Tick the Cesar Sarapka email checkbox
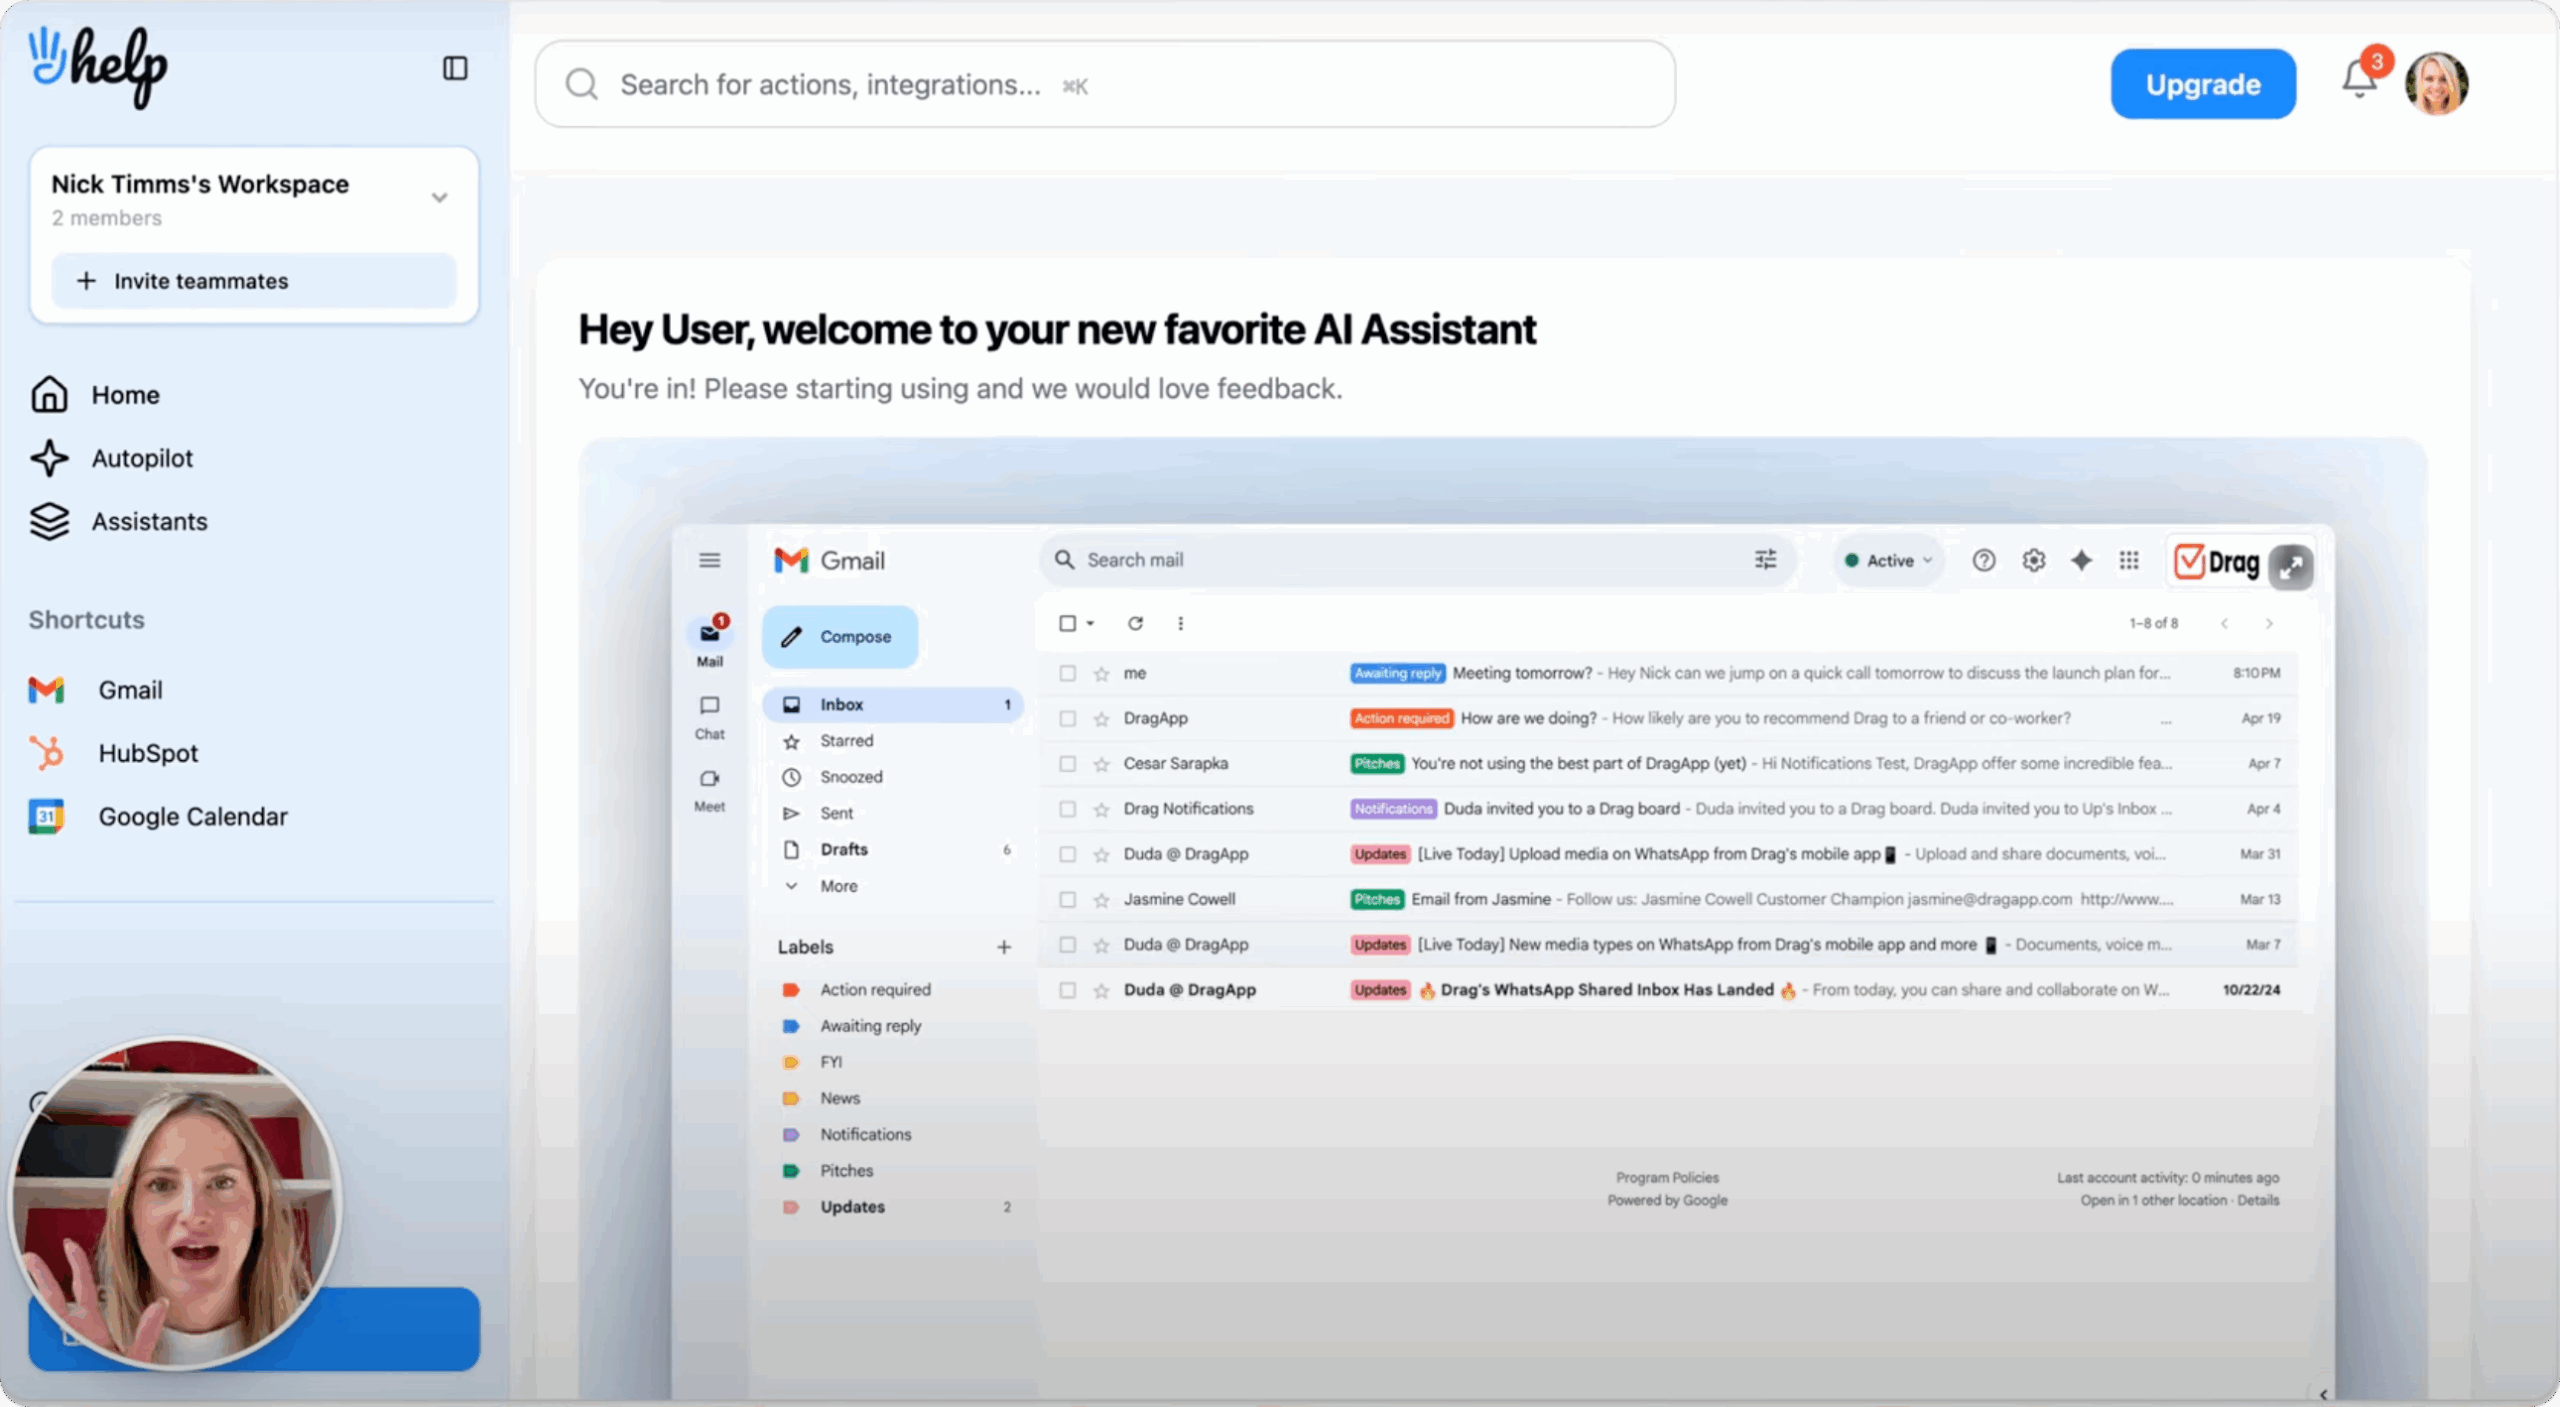2560x1407 pixels. 1068,763
